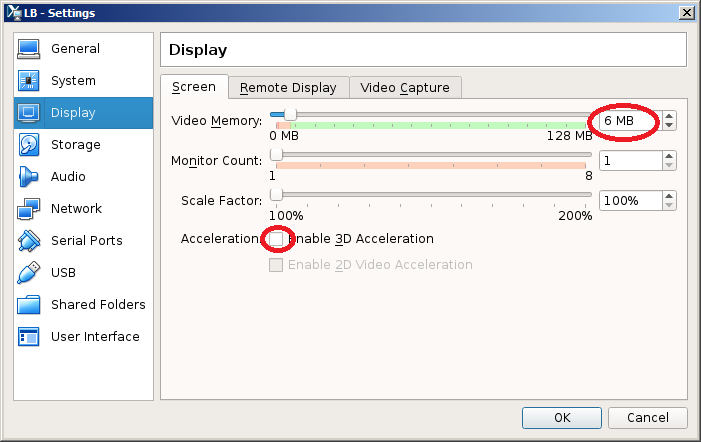
Task: Select Storage label in category list
Action: (76, 145)
